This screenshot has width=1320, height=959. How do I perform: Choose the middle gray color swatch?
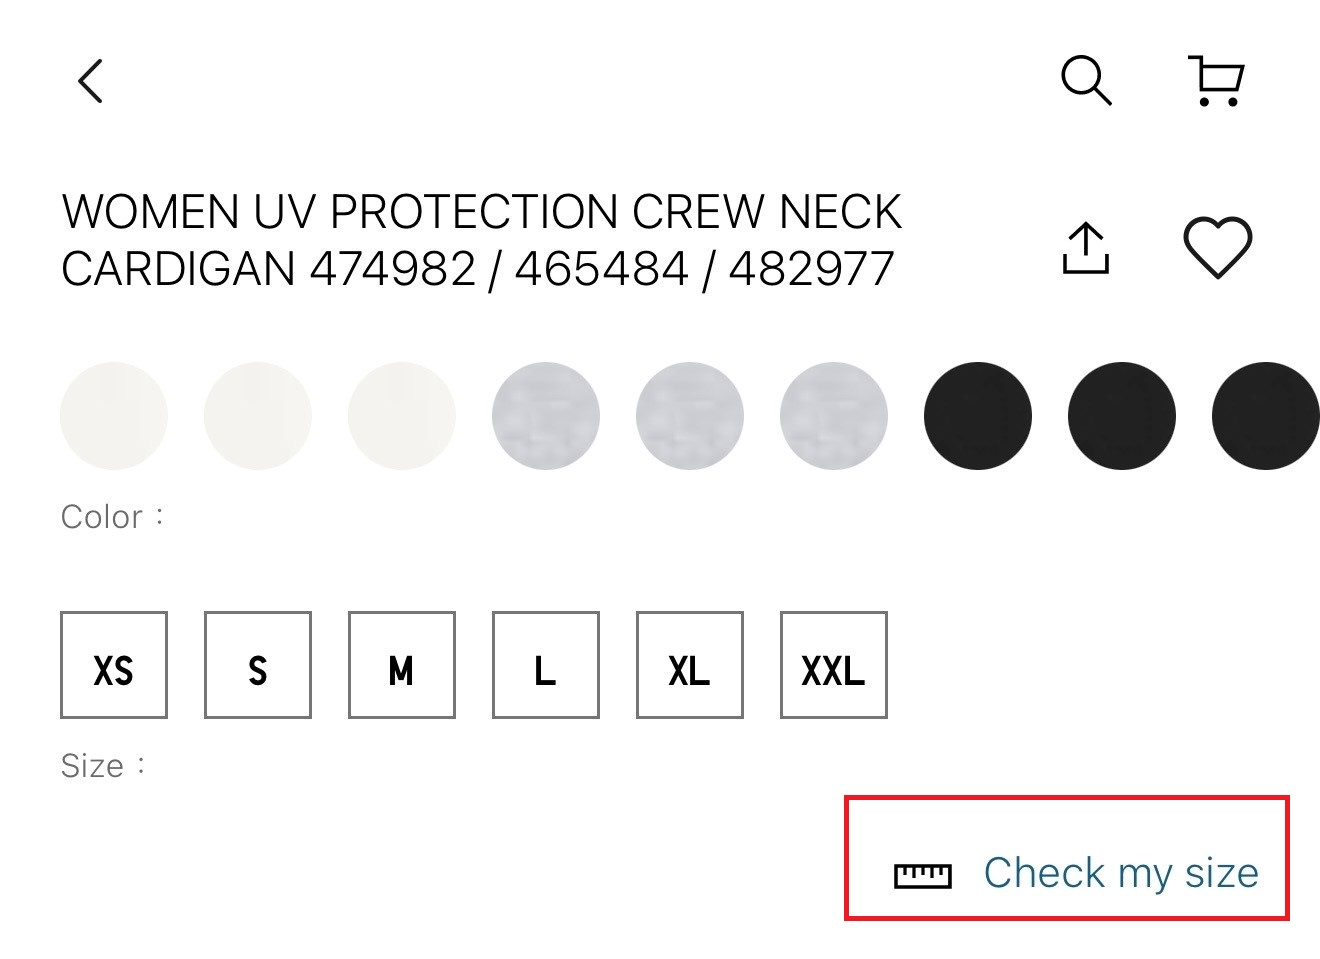(690, 416)
